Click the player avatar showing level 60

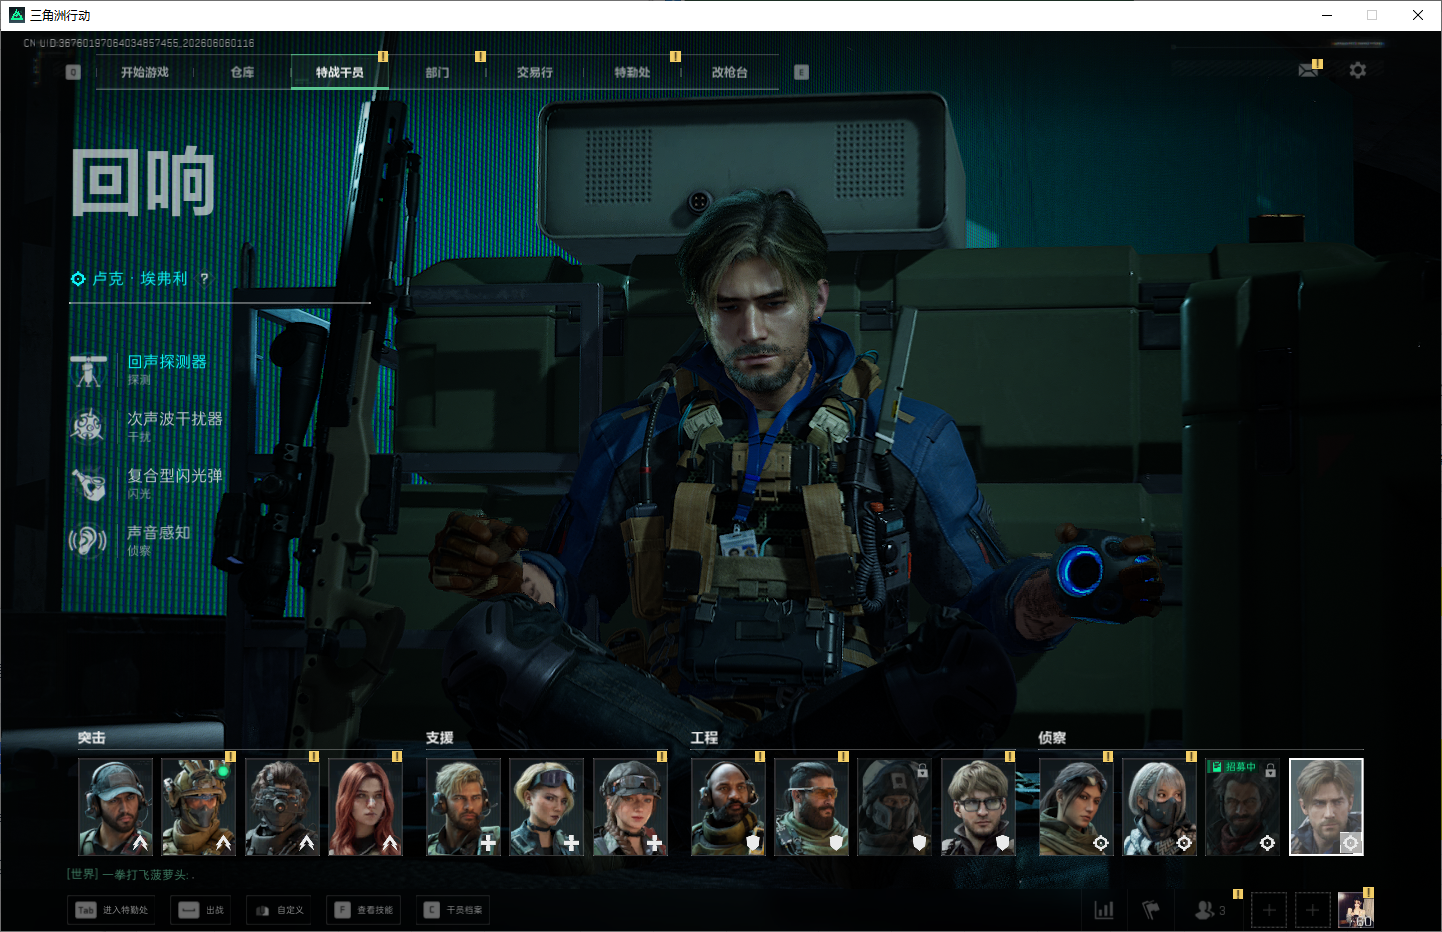pyautogui.click(x=1356, y=910)
